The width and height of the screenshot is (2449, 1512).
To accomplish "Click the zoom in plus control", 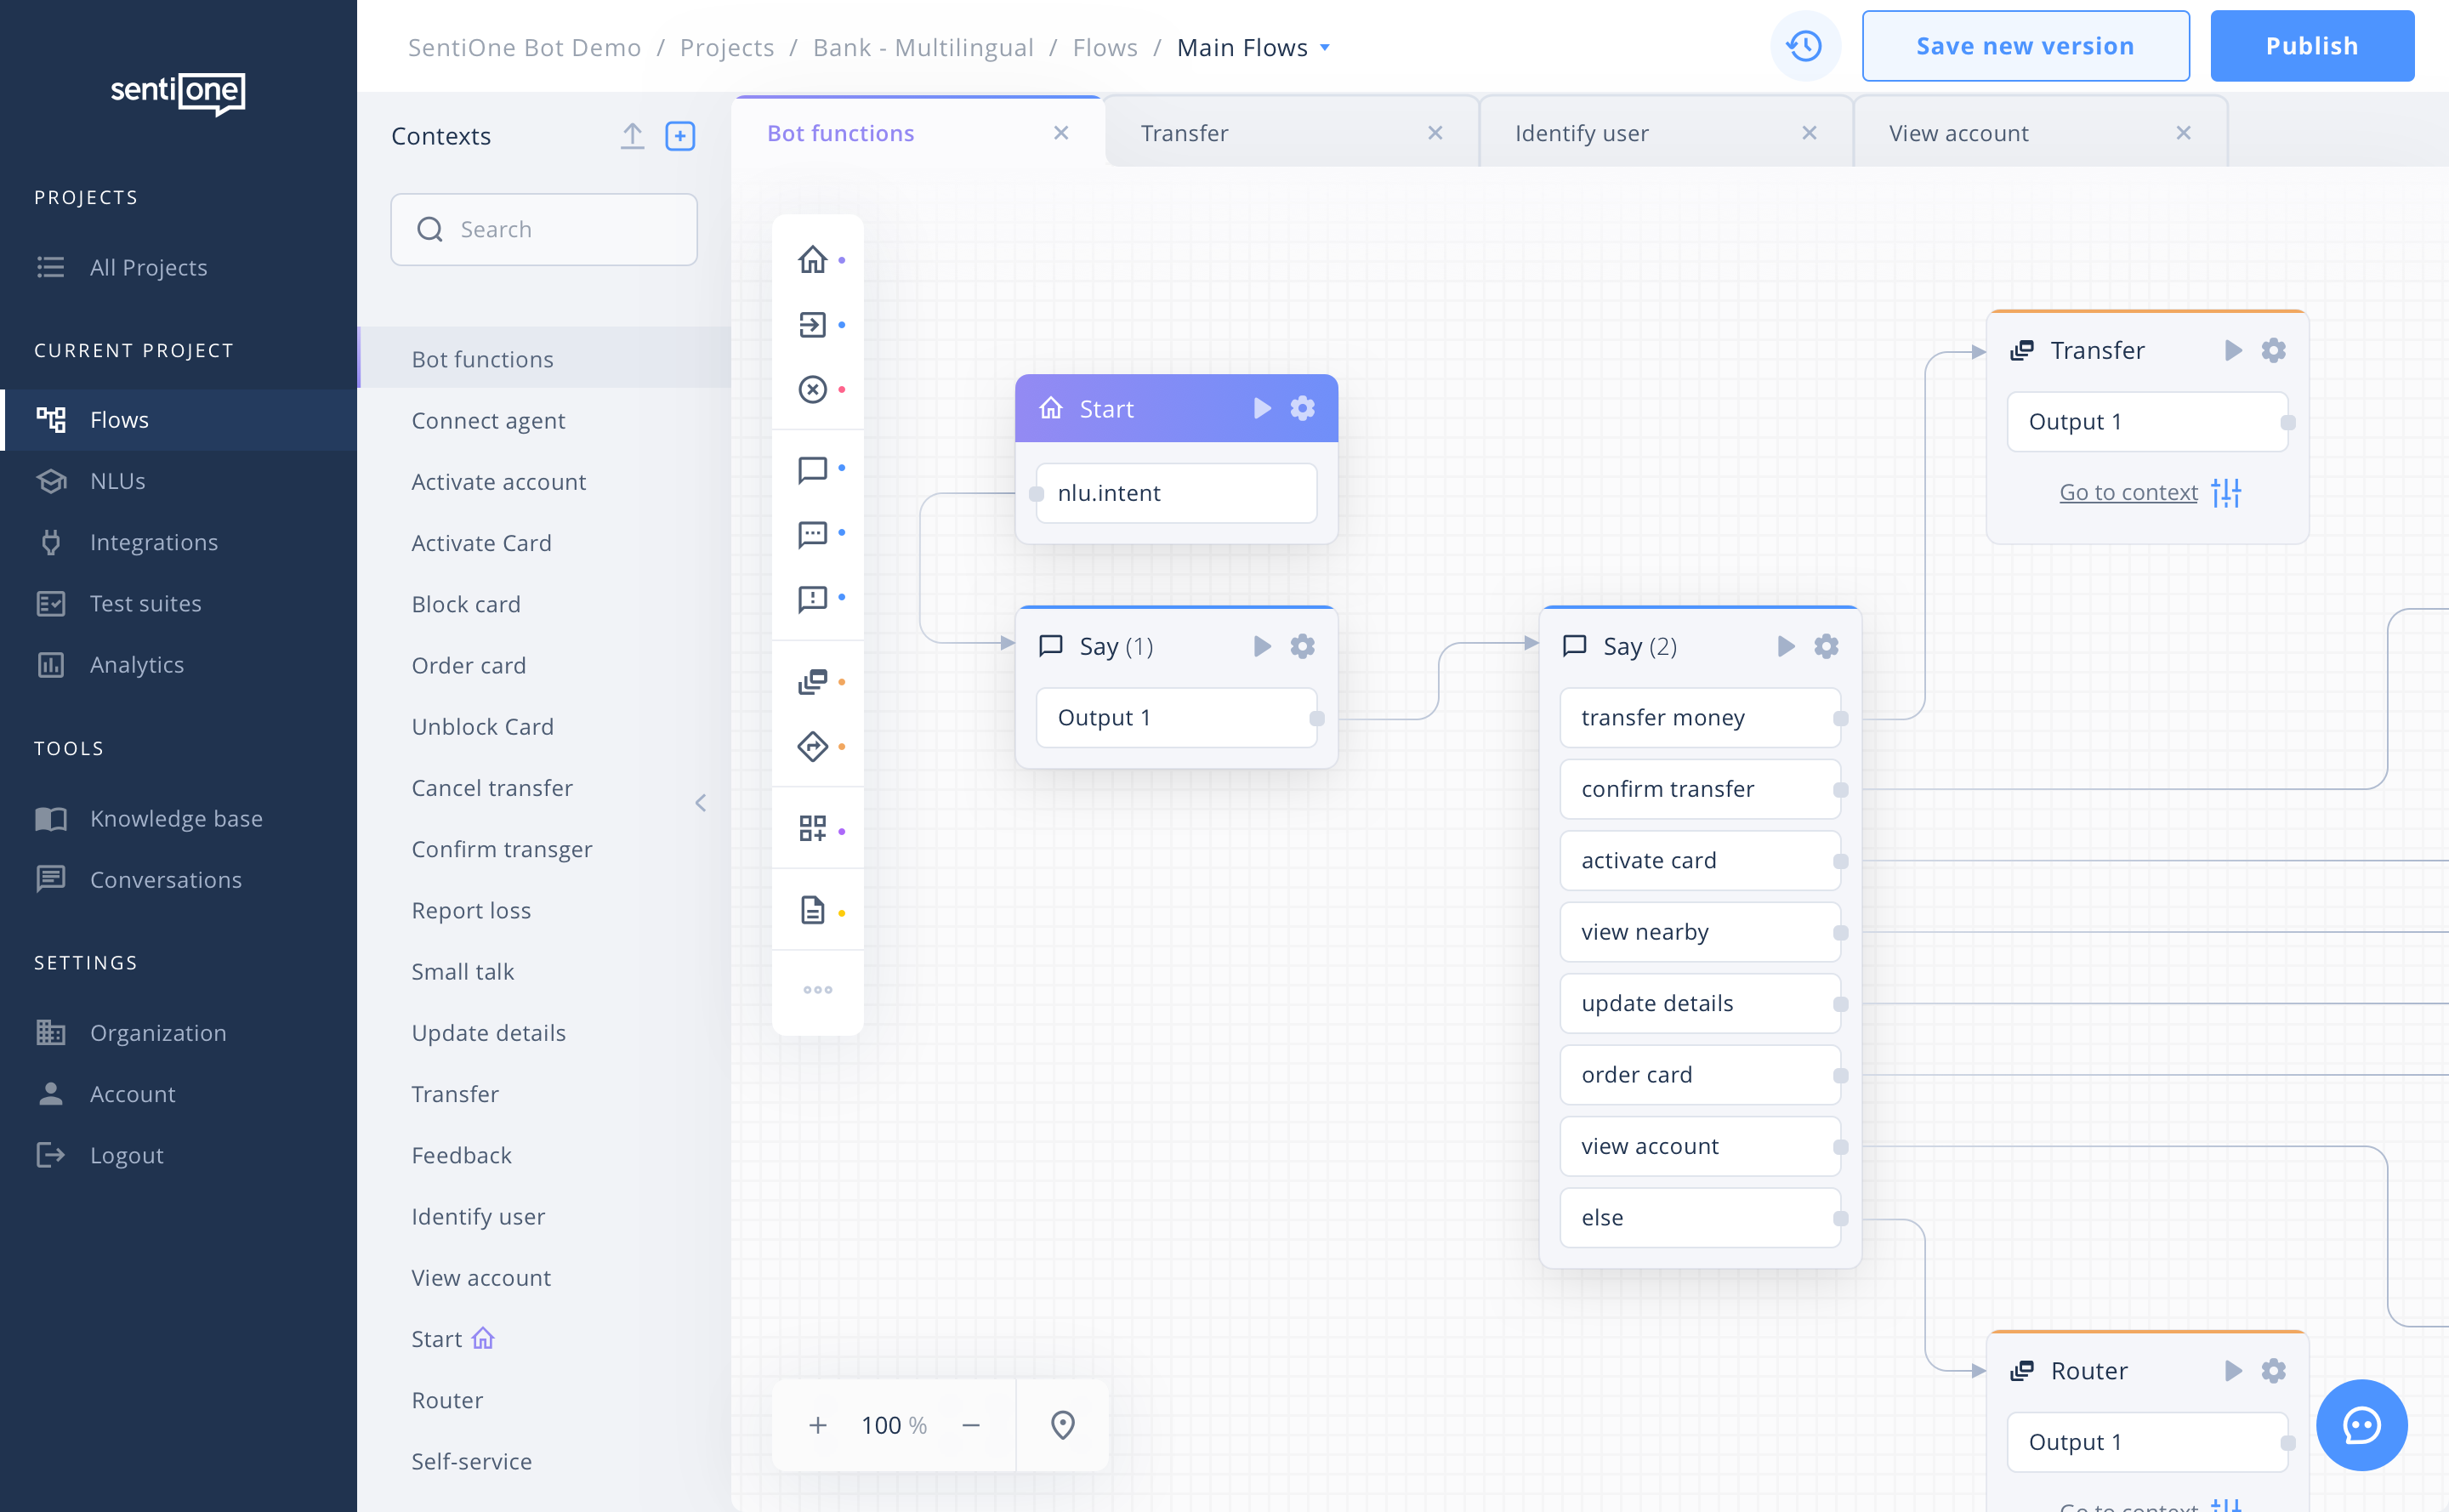I will (818, 1424).
